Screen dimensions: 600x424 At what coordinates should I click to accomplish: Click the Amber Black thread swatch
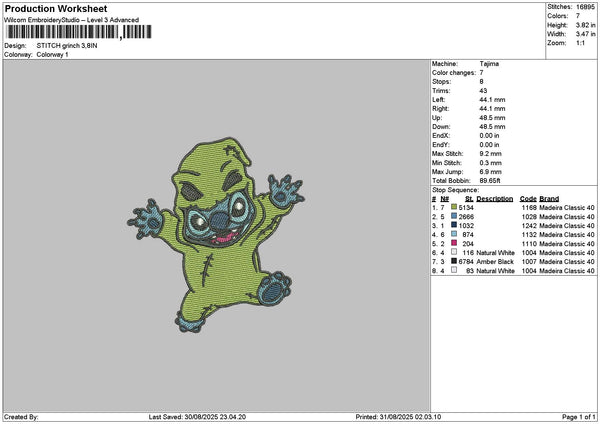coord(454,261)
